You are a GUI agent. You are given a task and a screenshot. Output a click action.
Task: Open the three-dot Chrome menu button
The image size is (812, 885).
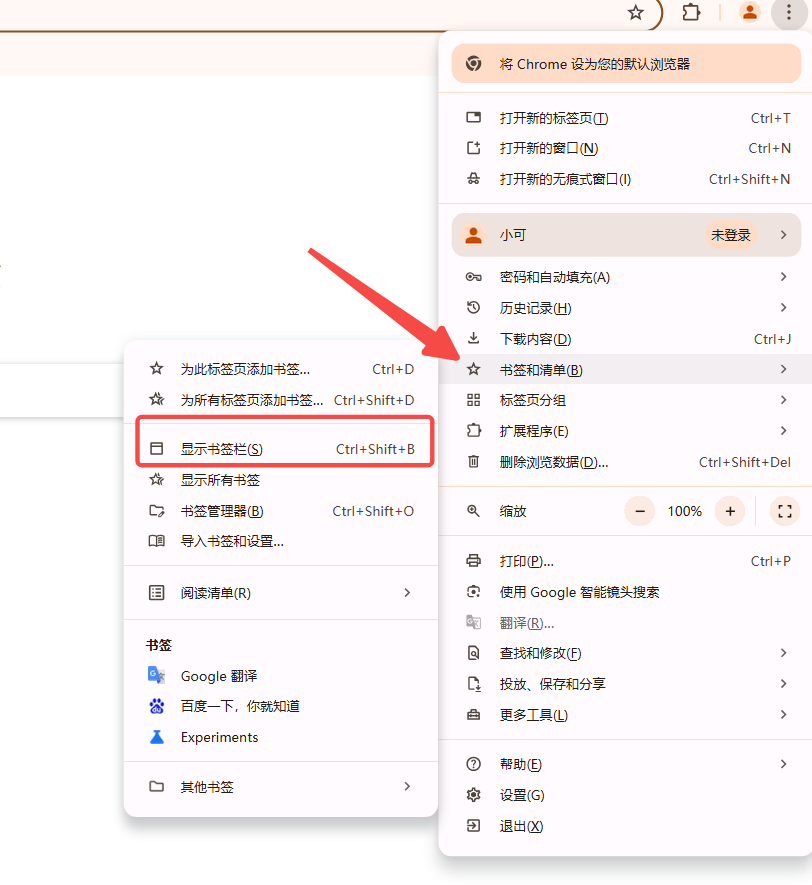788,12
